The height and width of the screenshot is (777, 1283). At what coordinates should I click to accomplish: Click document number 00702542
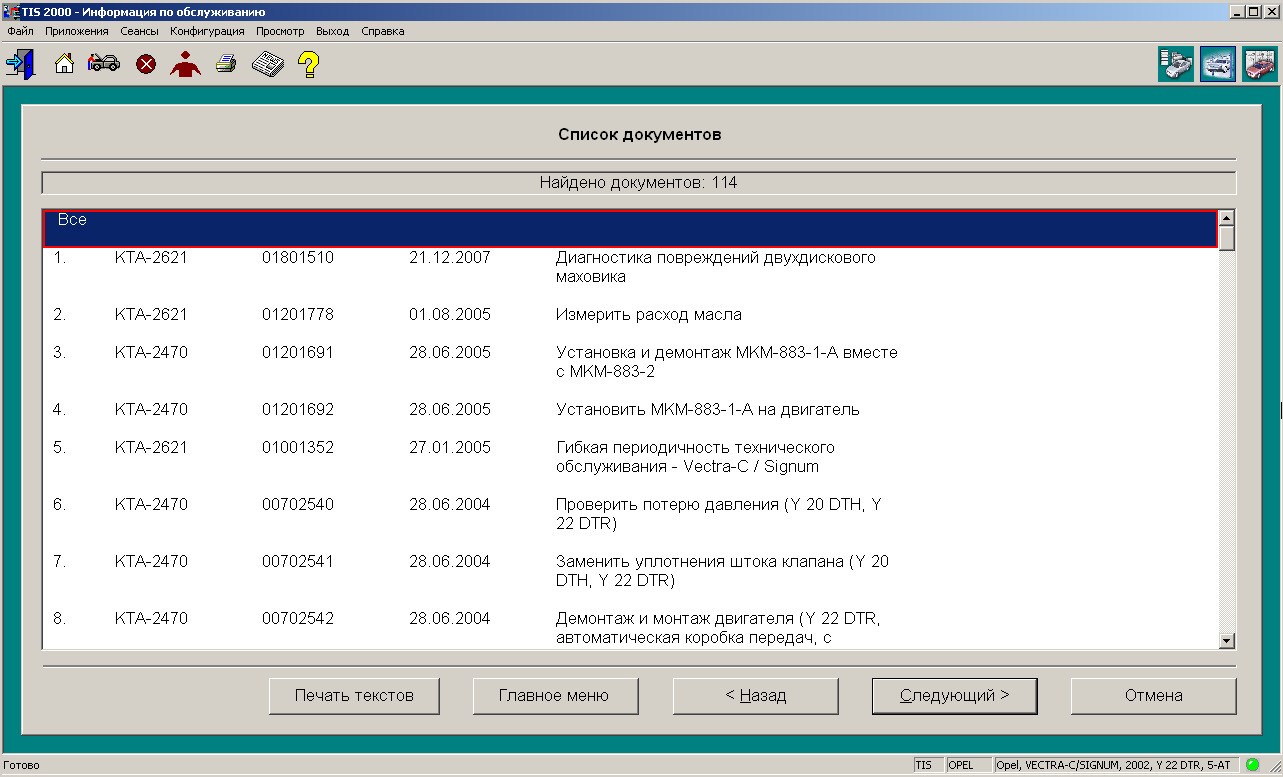click(298, 619)
